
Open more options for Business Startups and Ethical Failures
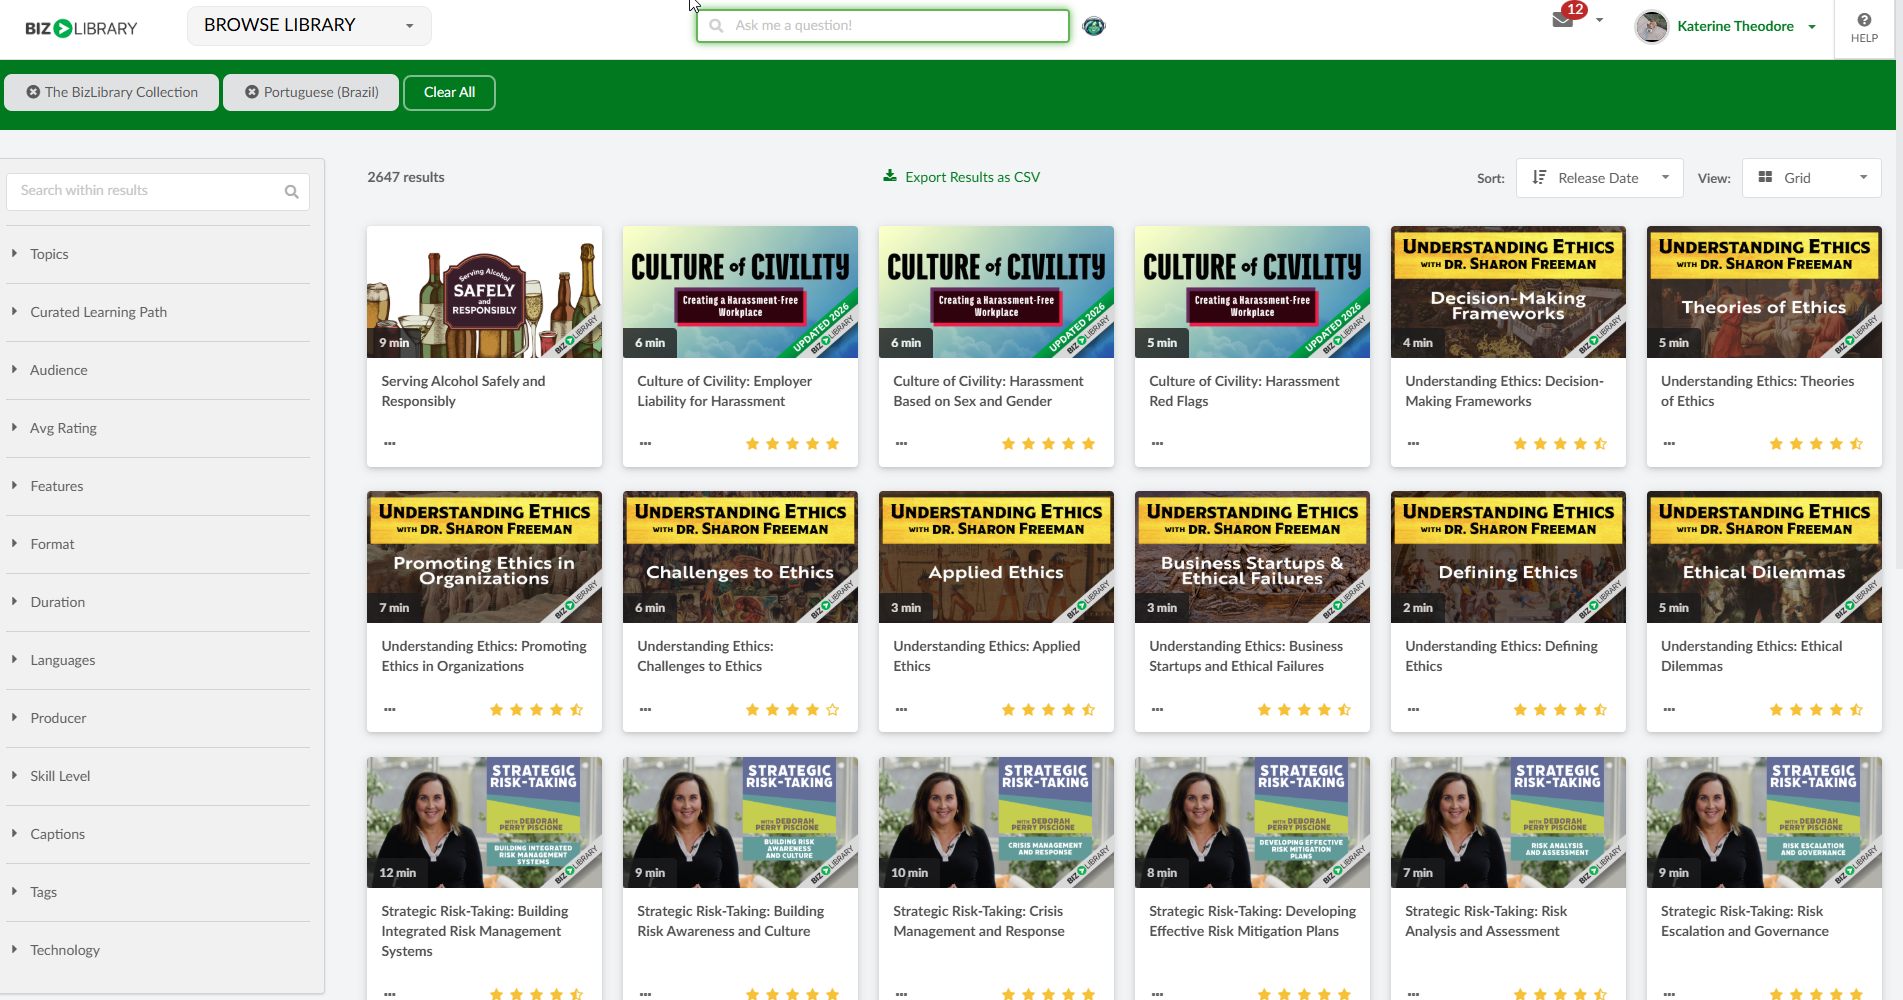coord(1158,709)
